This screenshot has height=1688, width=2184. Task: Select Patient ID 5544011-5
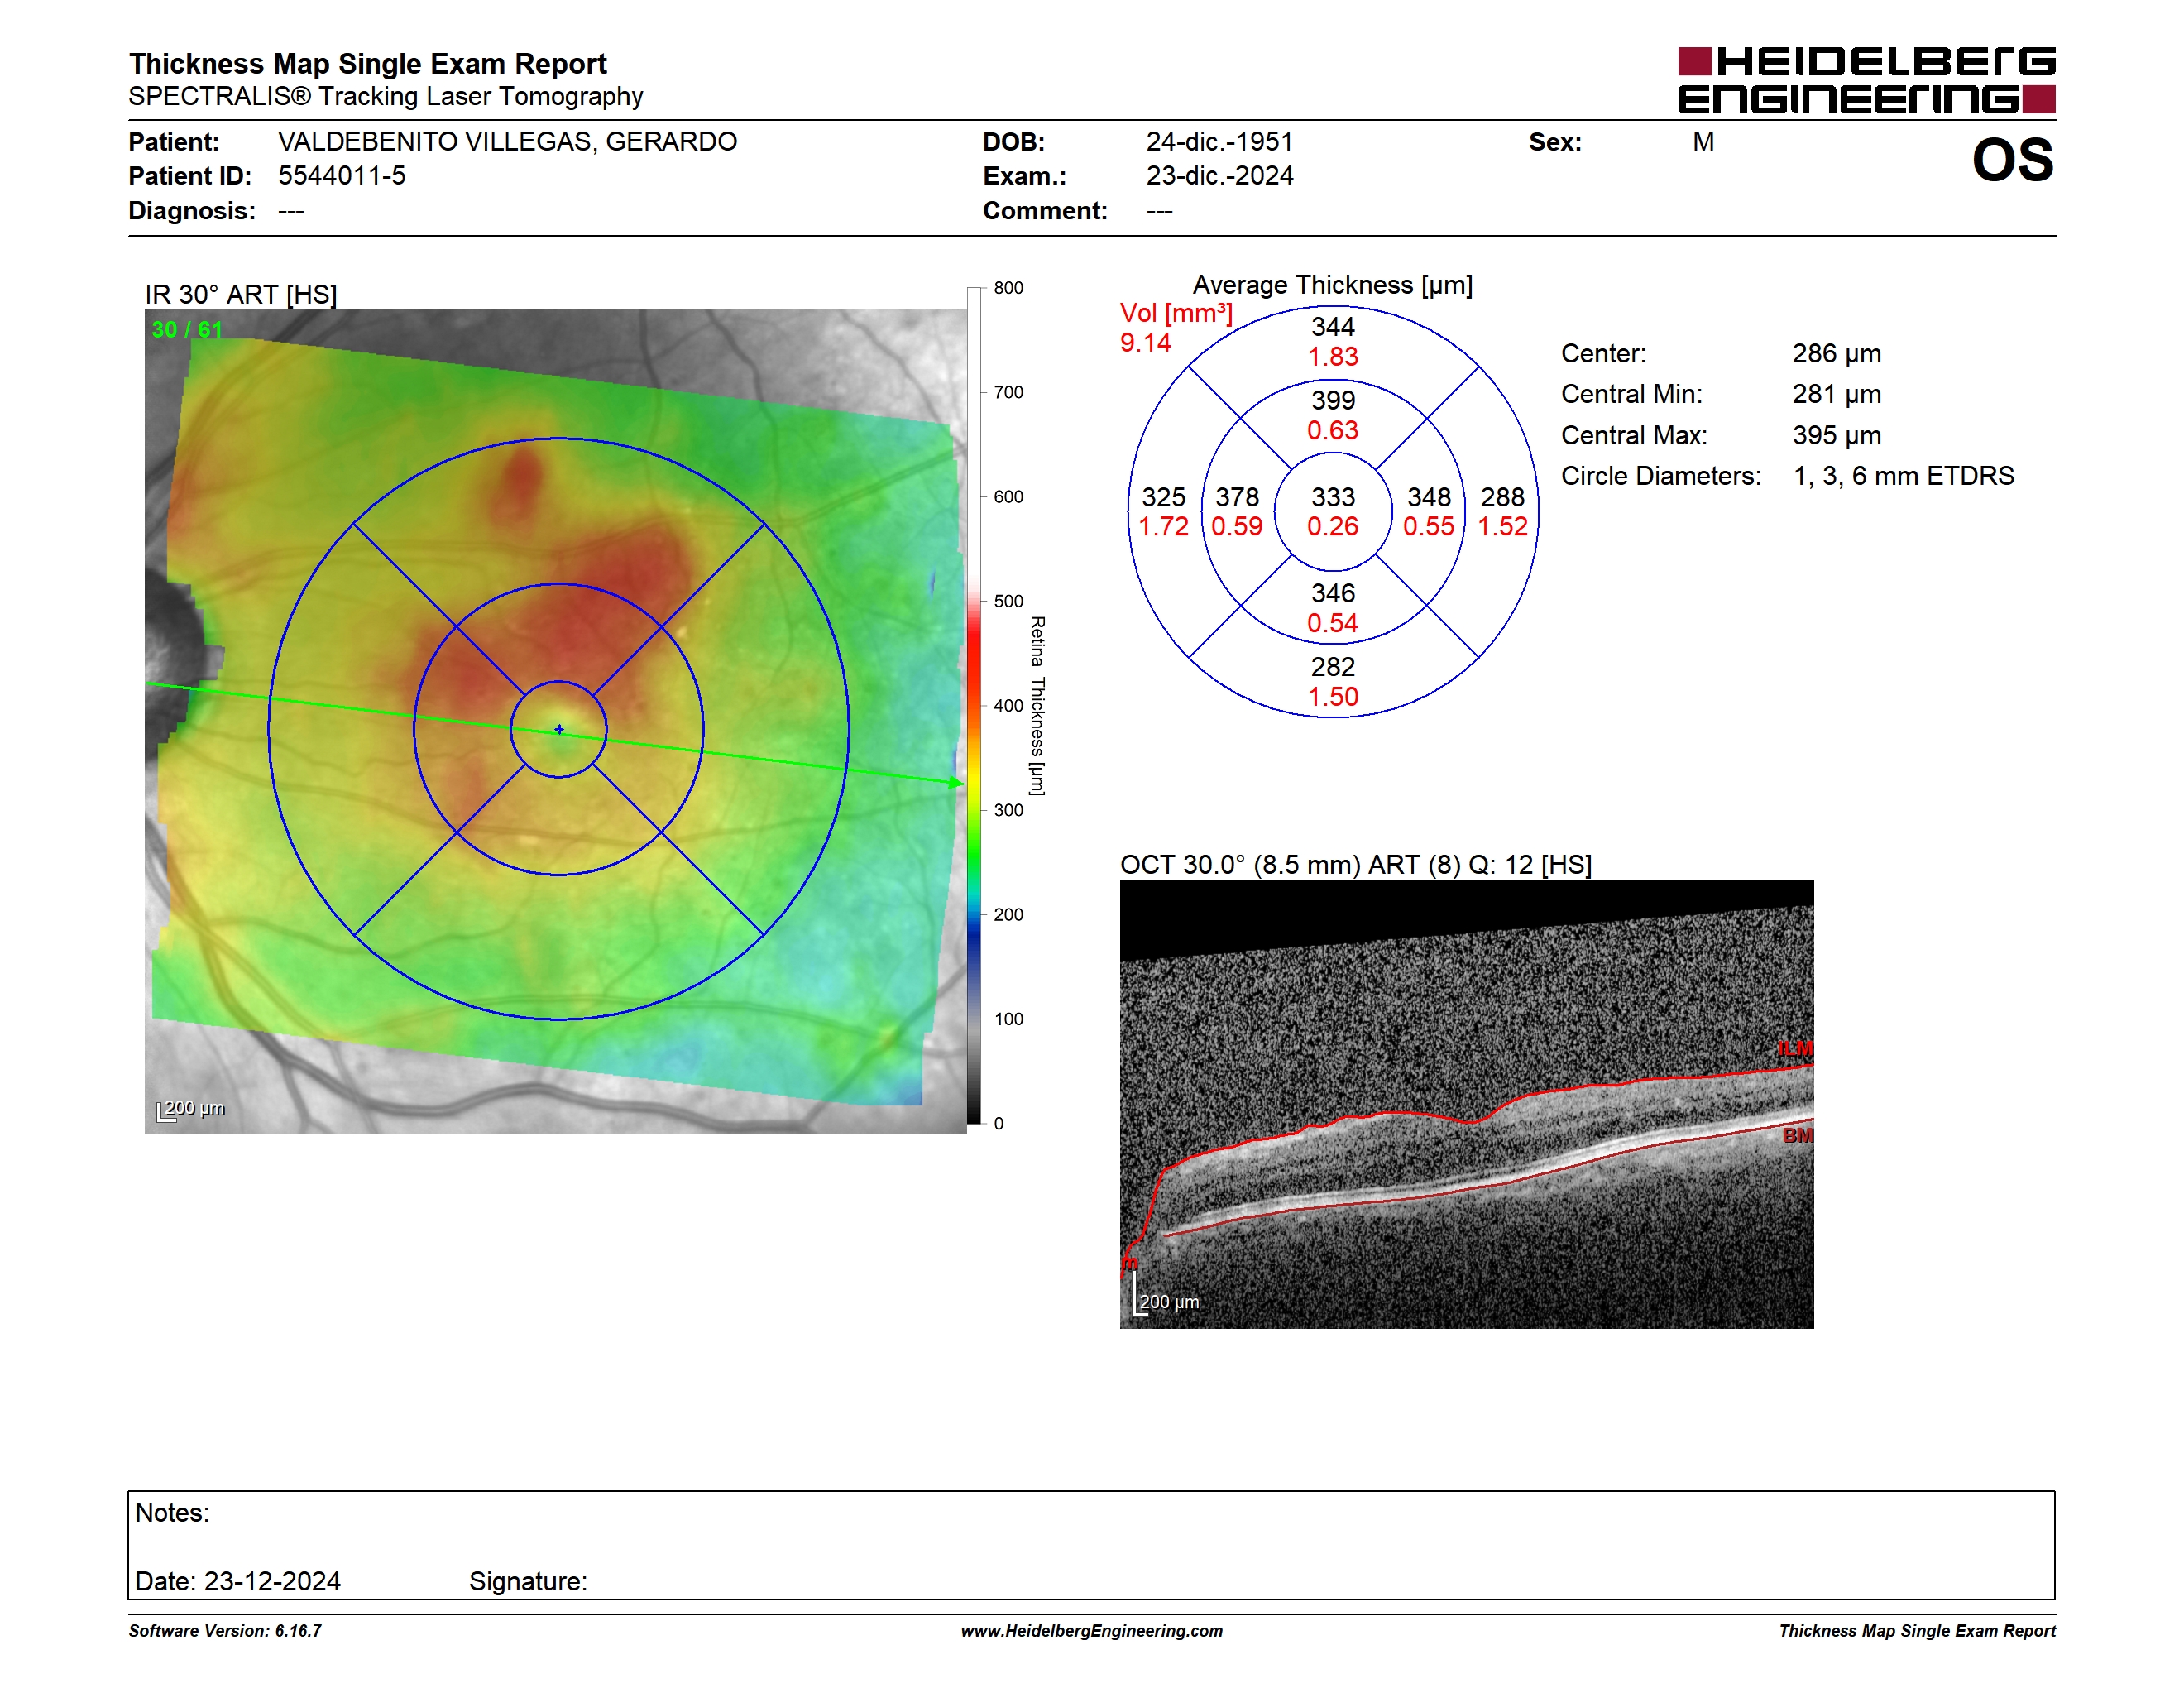[x=342, y=176]
